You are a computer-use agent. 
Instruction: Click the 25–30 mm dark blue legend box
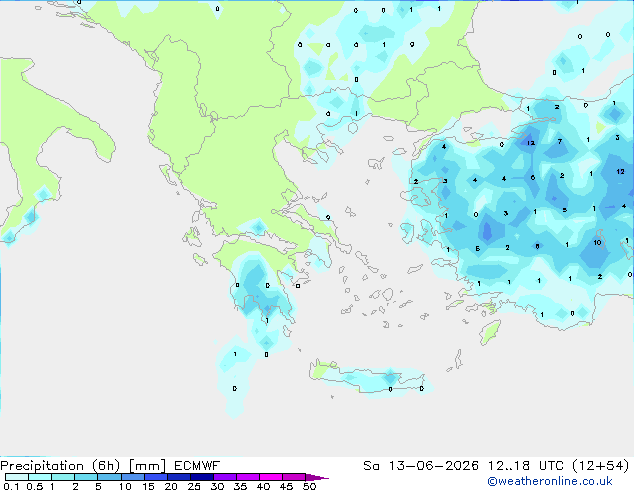point(202,477)
